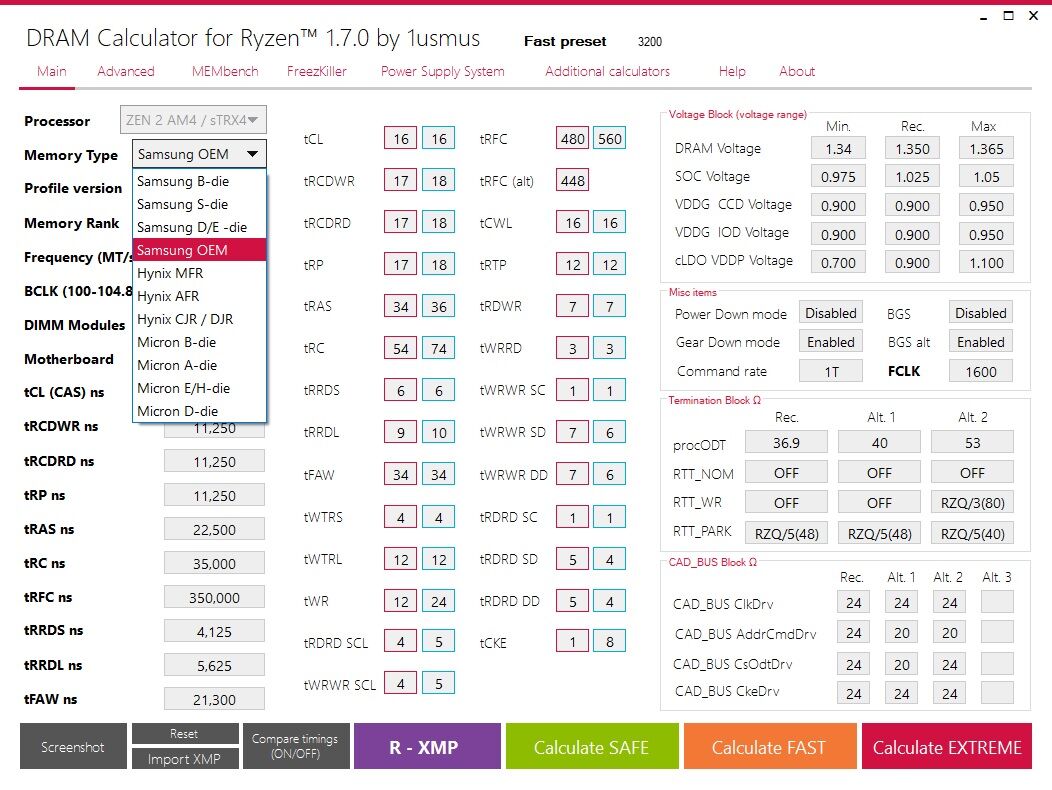Click CAD_BUS ClkDrv Rec. value 24

pyautogui.click(x=853, y=603)
